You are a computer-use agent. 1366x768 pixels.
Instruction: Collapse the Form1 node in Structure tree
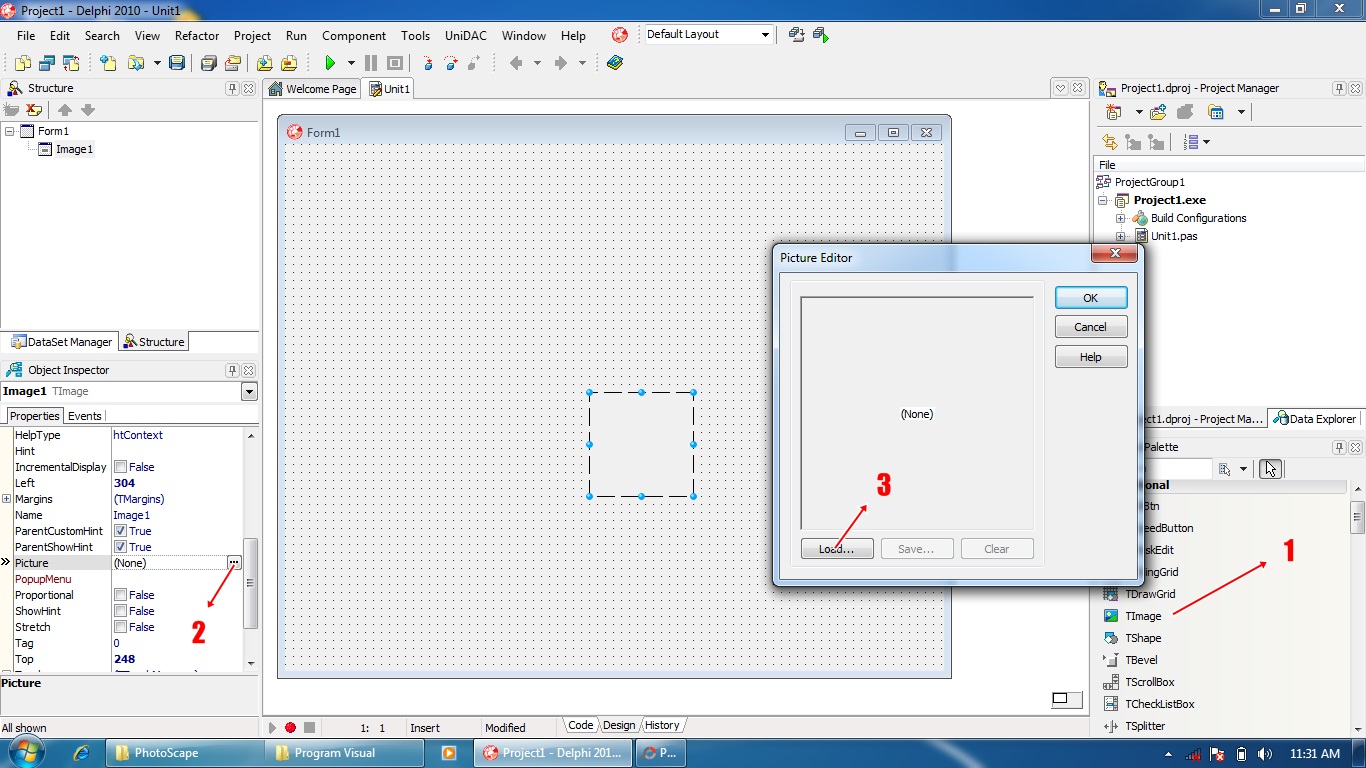click(10, 131)
